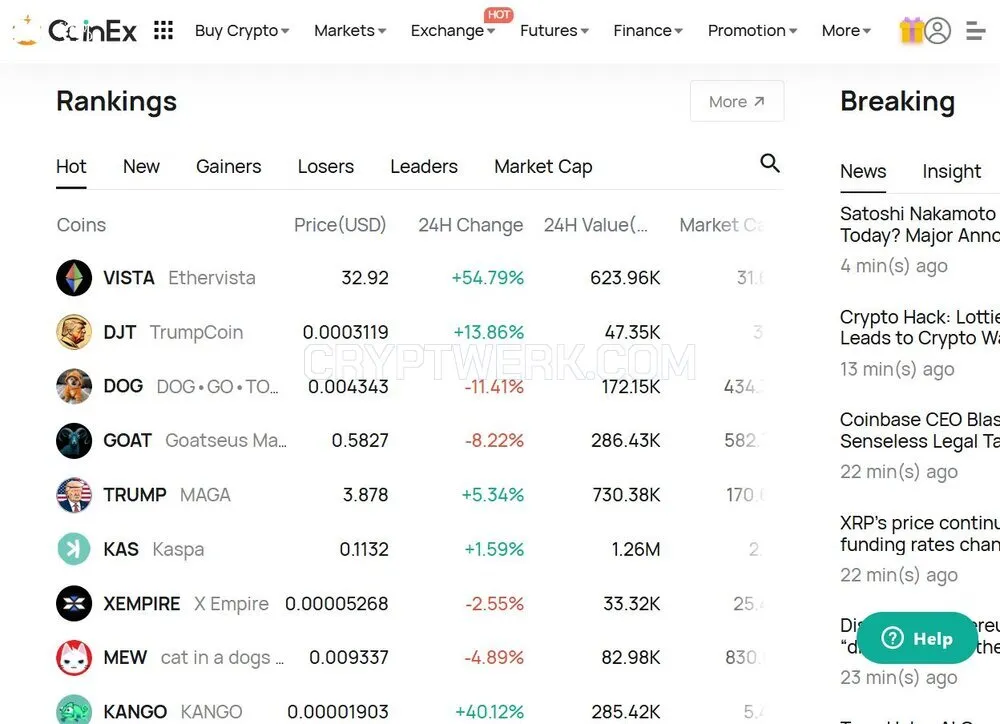Screen dimensions: 1000x724
Task: Click the MEW cat coin icon
Action: tap(74, 658)
